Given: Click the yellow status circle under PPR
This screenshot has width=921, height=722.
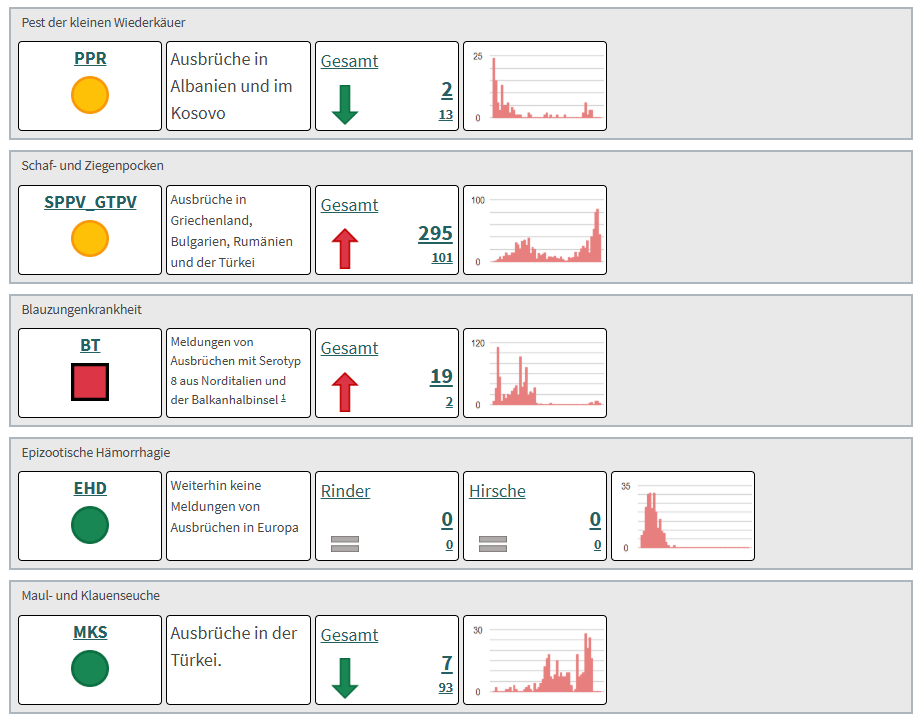Looking at the screenshot, I should tap(90, 96).
